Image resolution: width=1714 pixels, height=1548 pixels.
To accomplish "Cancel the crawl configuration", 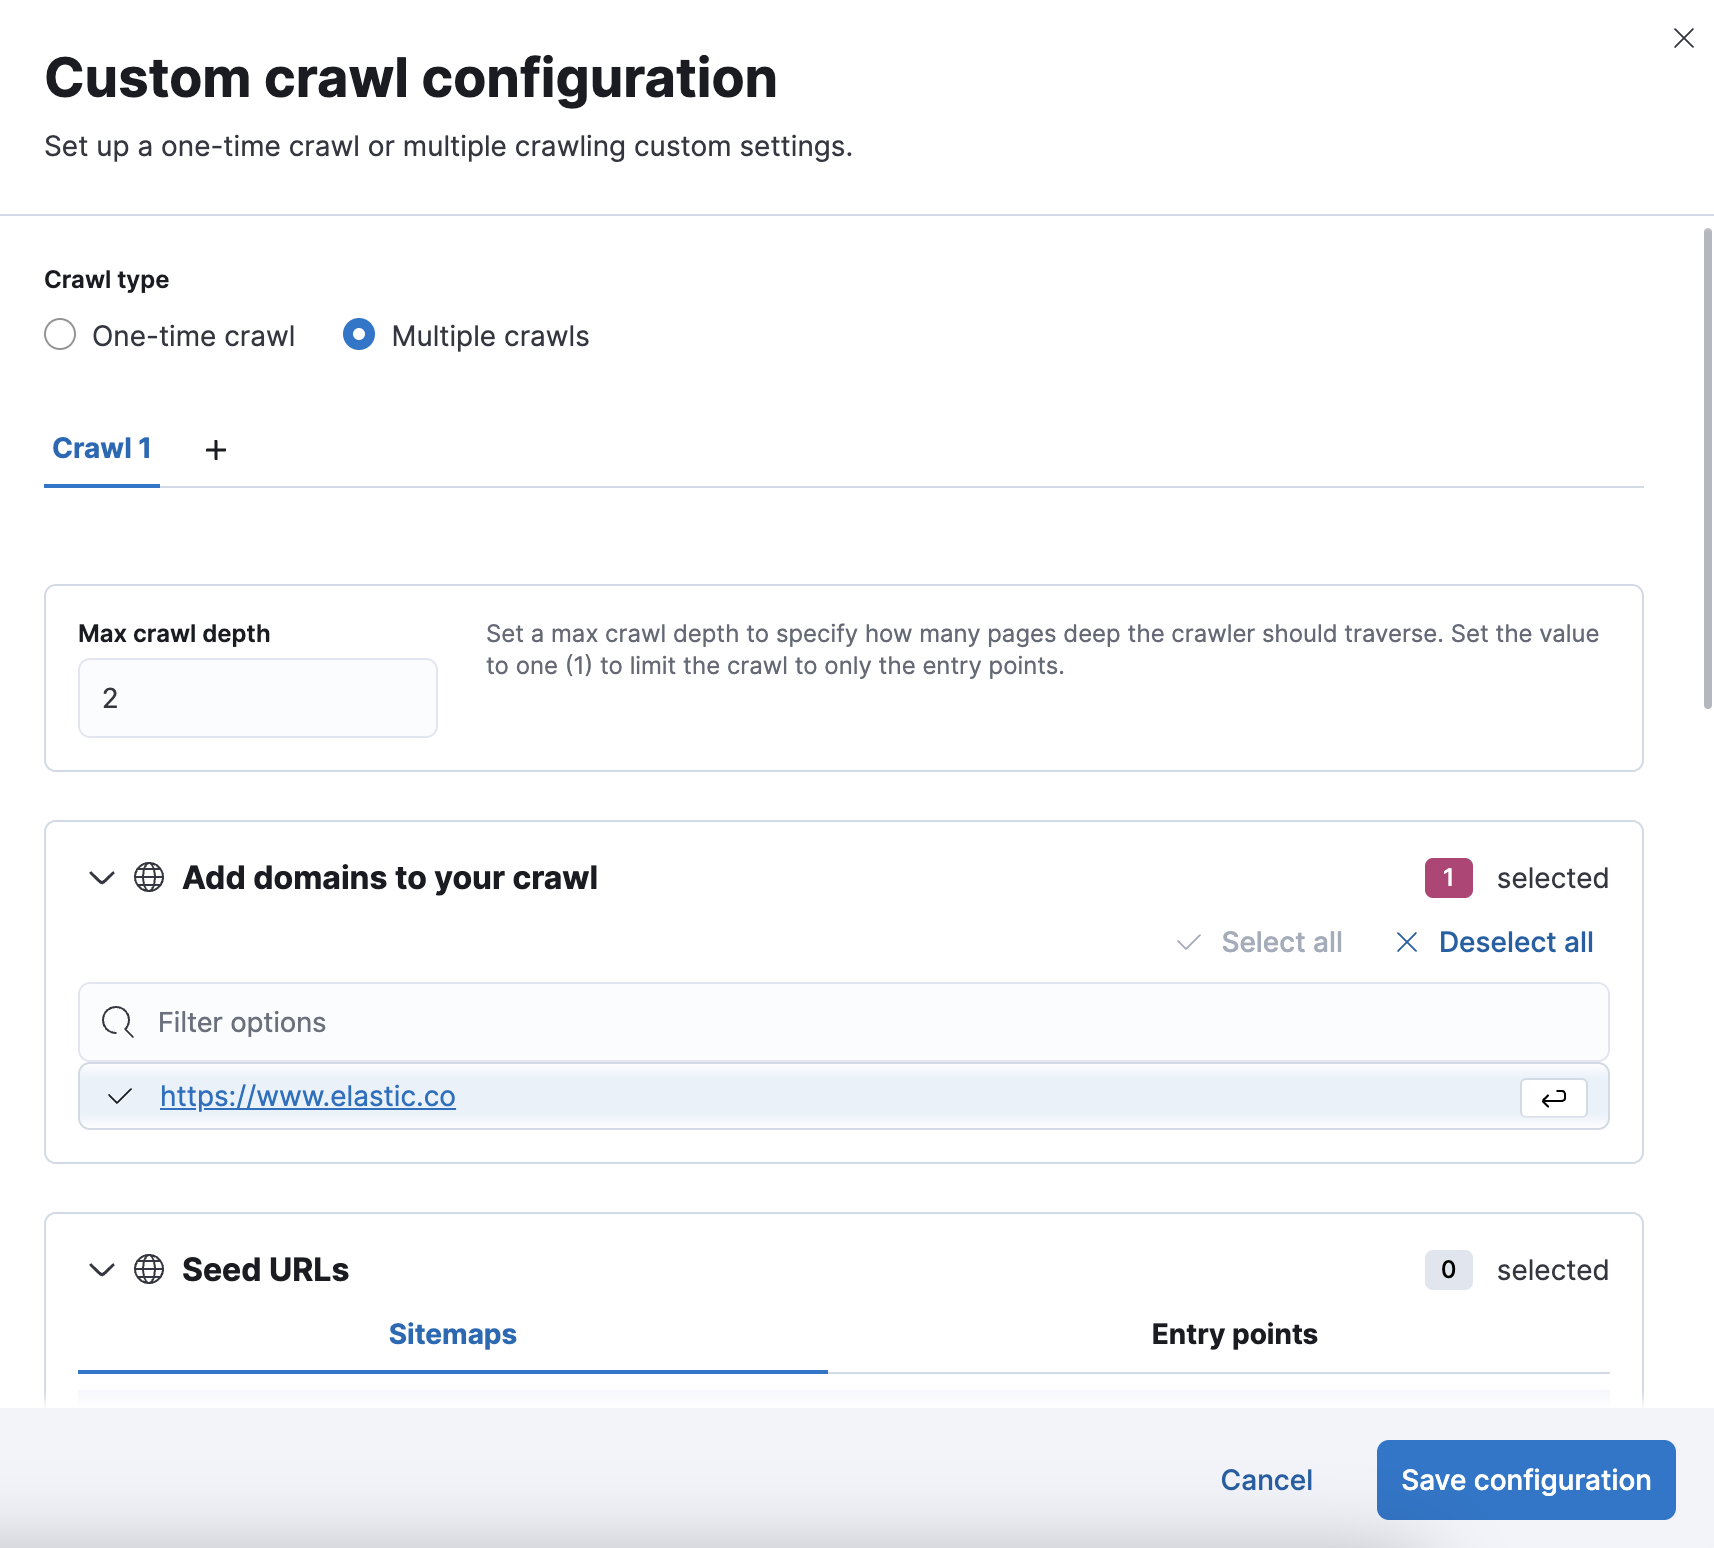I will pyautogui.click(x=1266, y=1479).
